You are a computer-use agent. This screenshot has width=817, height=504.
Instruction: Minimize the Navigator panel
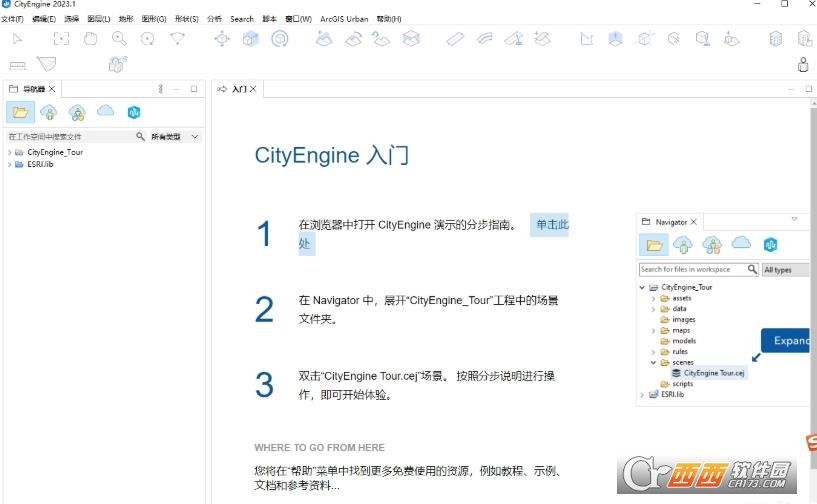(x=177, y=89)
